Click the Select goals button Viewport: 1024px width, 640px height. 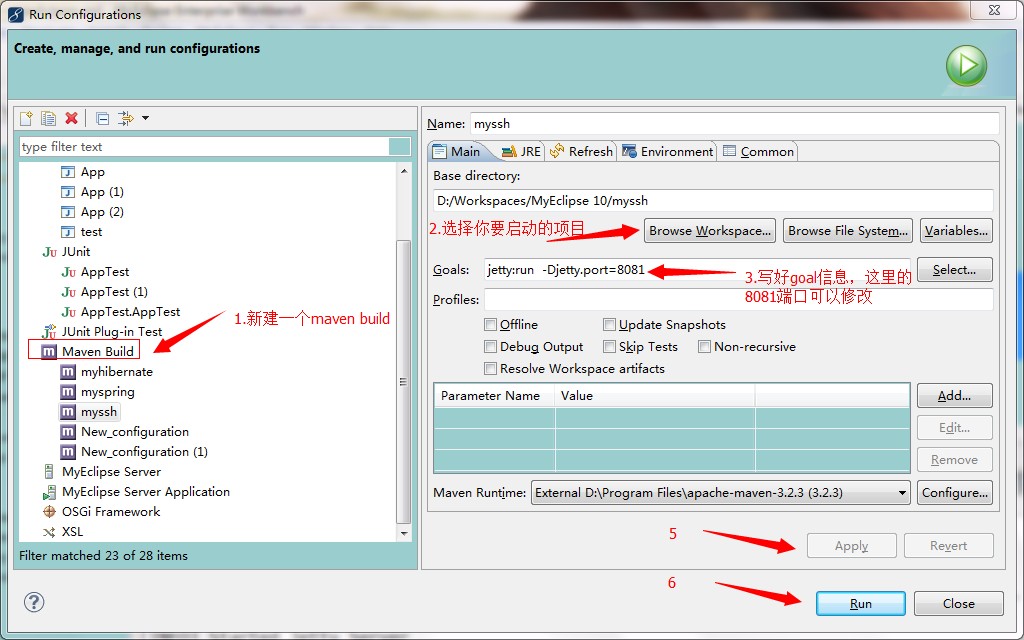click(x=955, y=270)
